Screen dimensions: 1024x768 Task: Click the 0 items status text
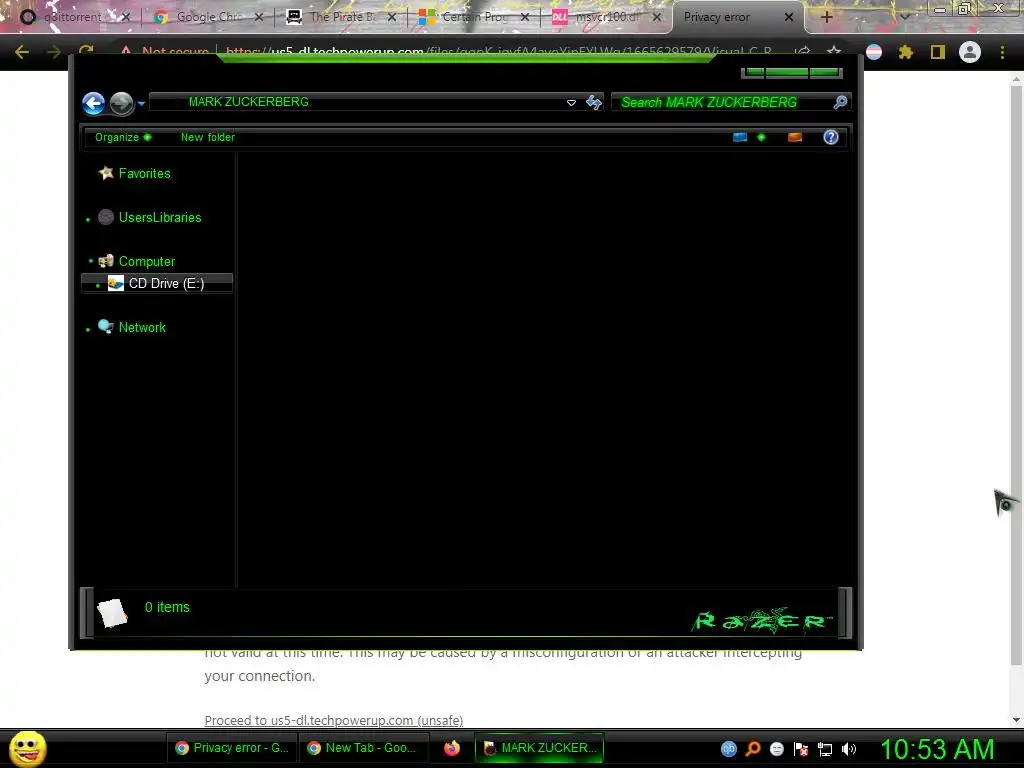click(x=167, y=607)
